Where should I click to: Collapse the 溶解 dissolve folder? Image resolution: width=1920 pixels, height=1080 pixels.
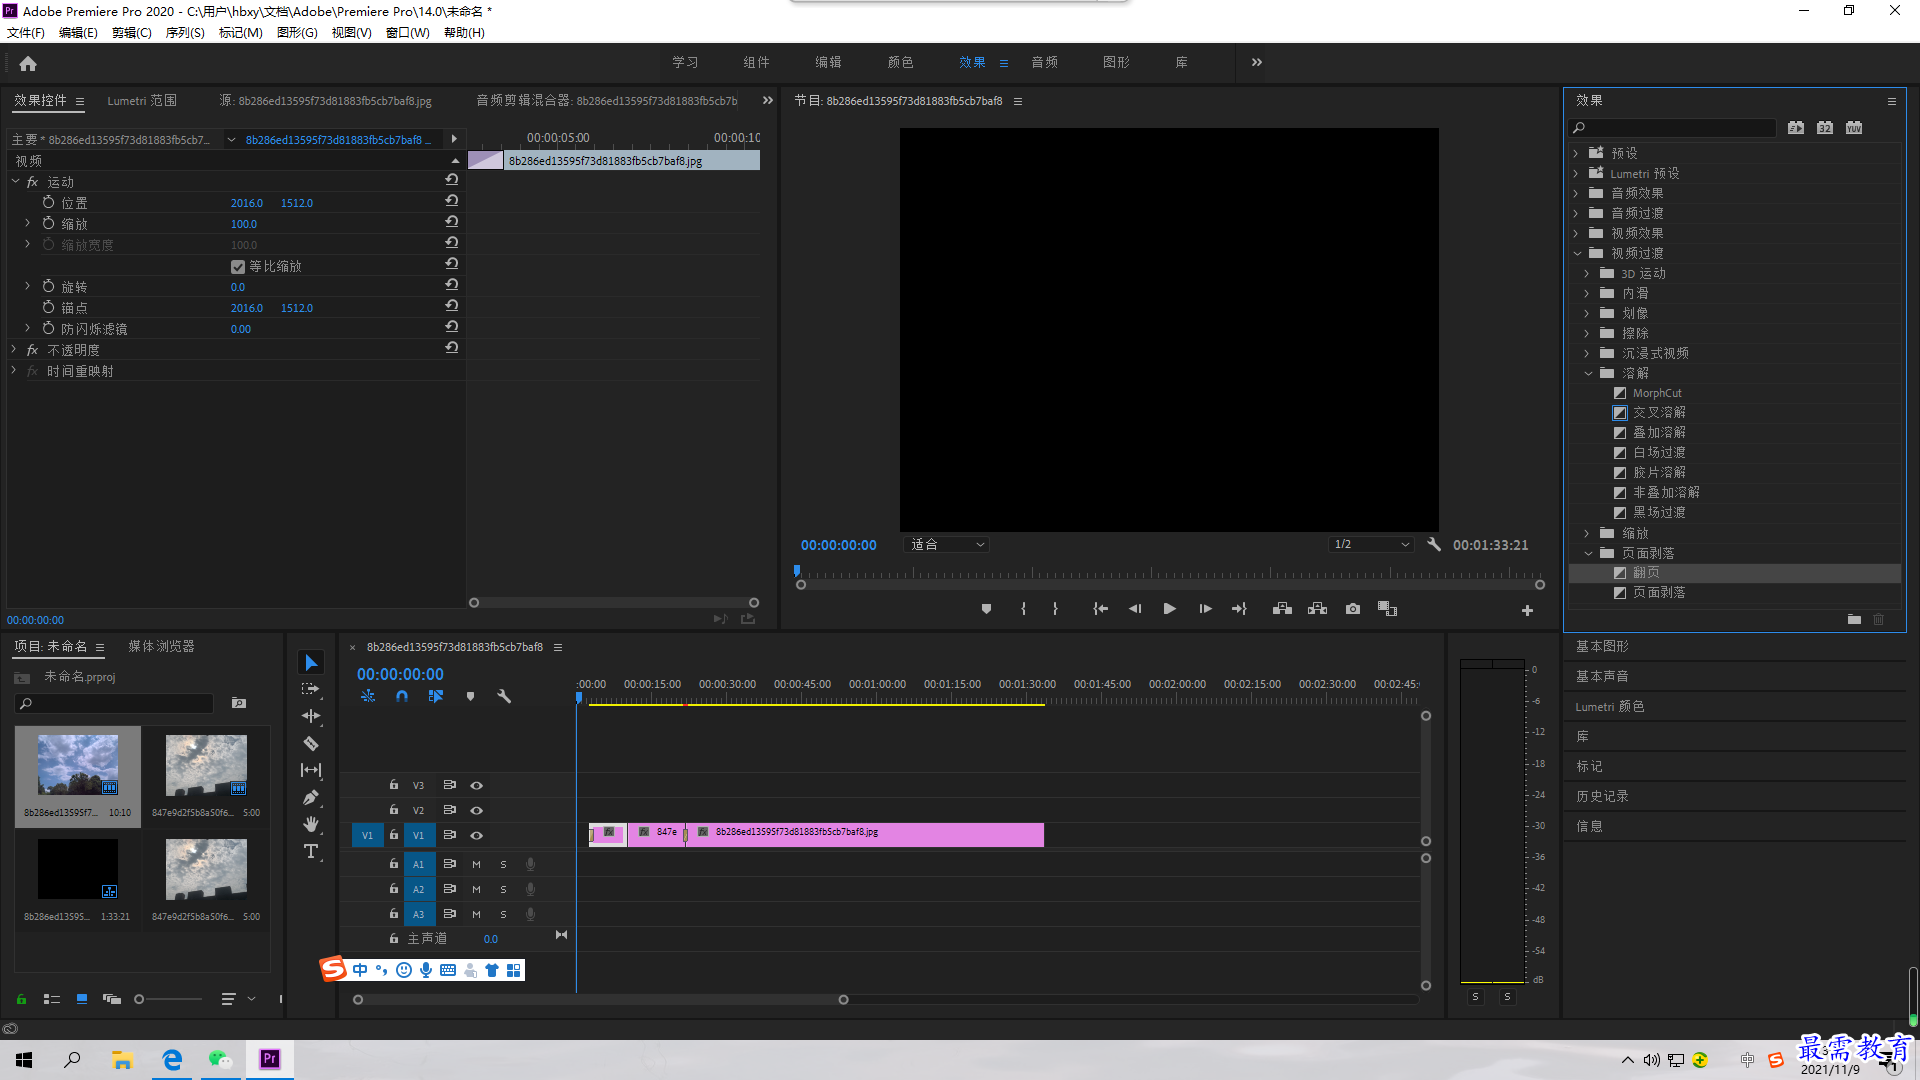click(x=1588, y=373)
